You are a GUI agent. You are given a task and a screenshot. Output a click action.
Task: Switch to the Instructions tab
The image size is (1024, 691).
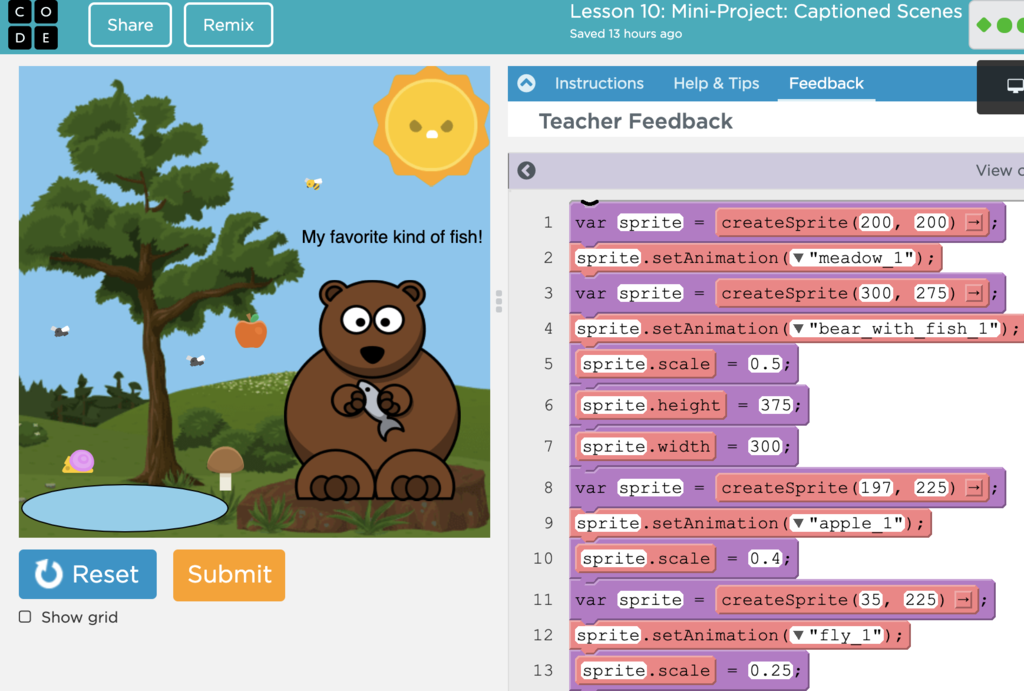pos(599,83)
